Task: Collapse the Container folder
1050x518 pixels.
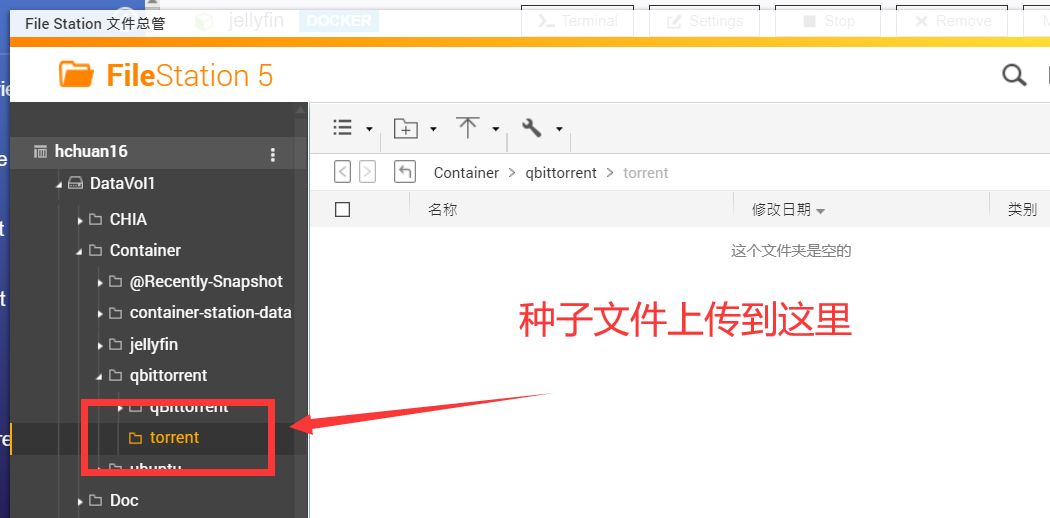Action: [79, 252]
